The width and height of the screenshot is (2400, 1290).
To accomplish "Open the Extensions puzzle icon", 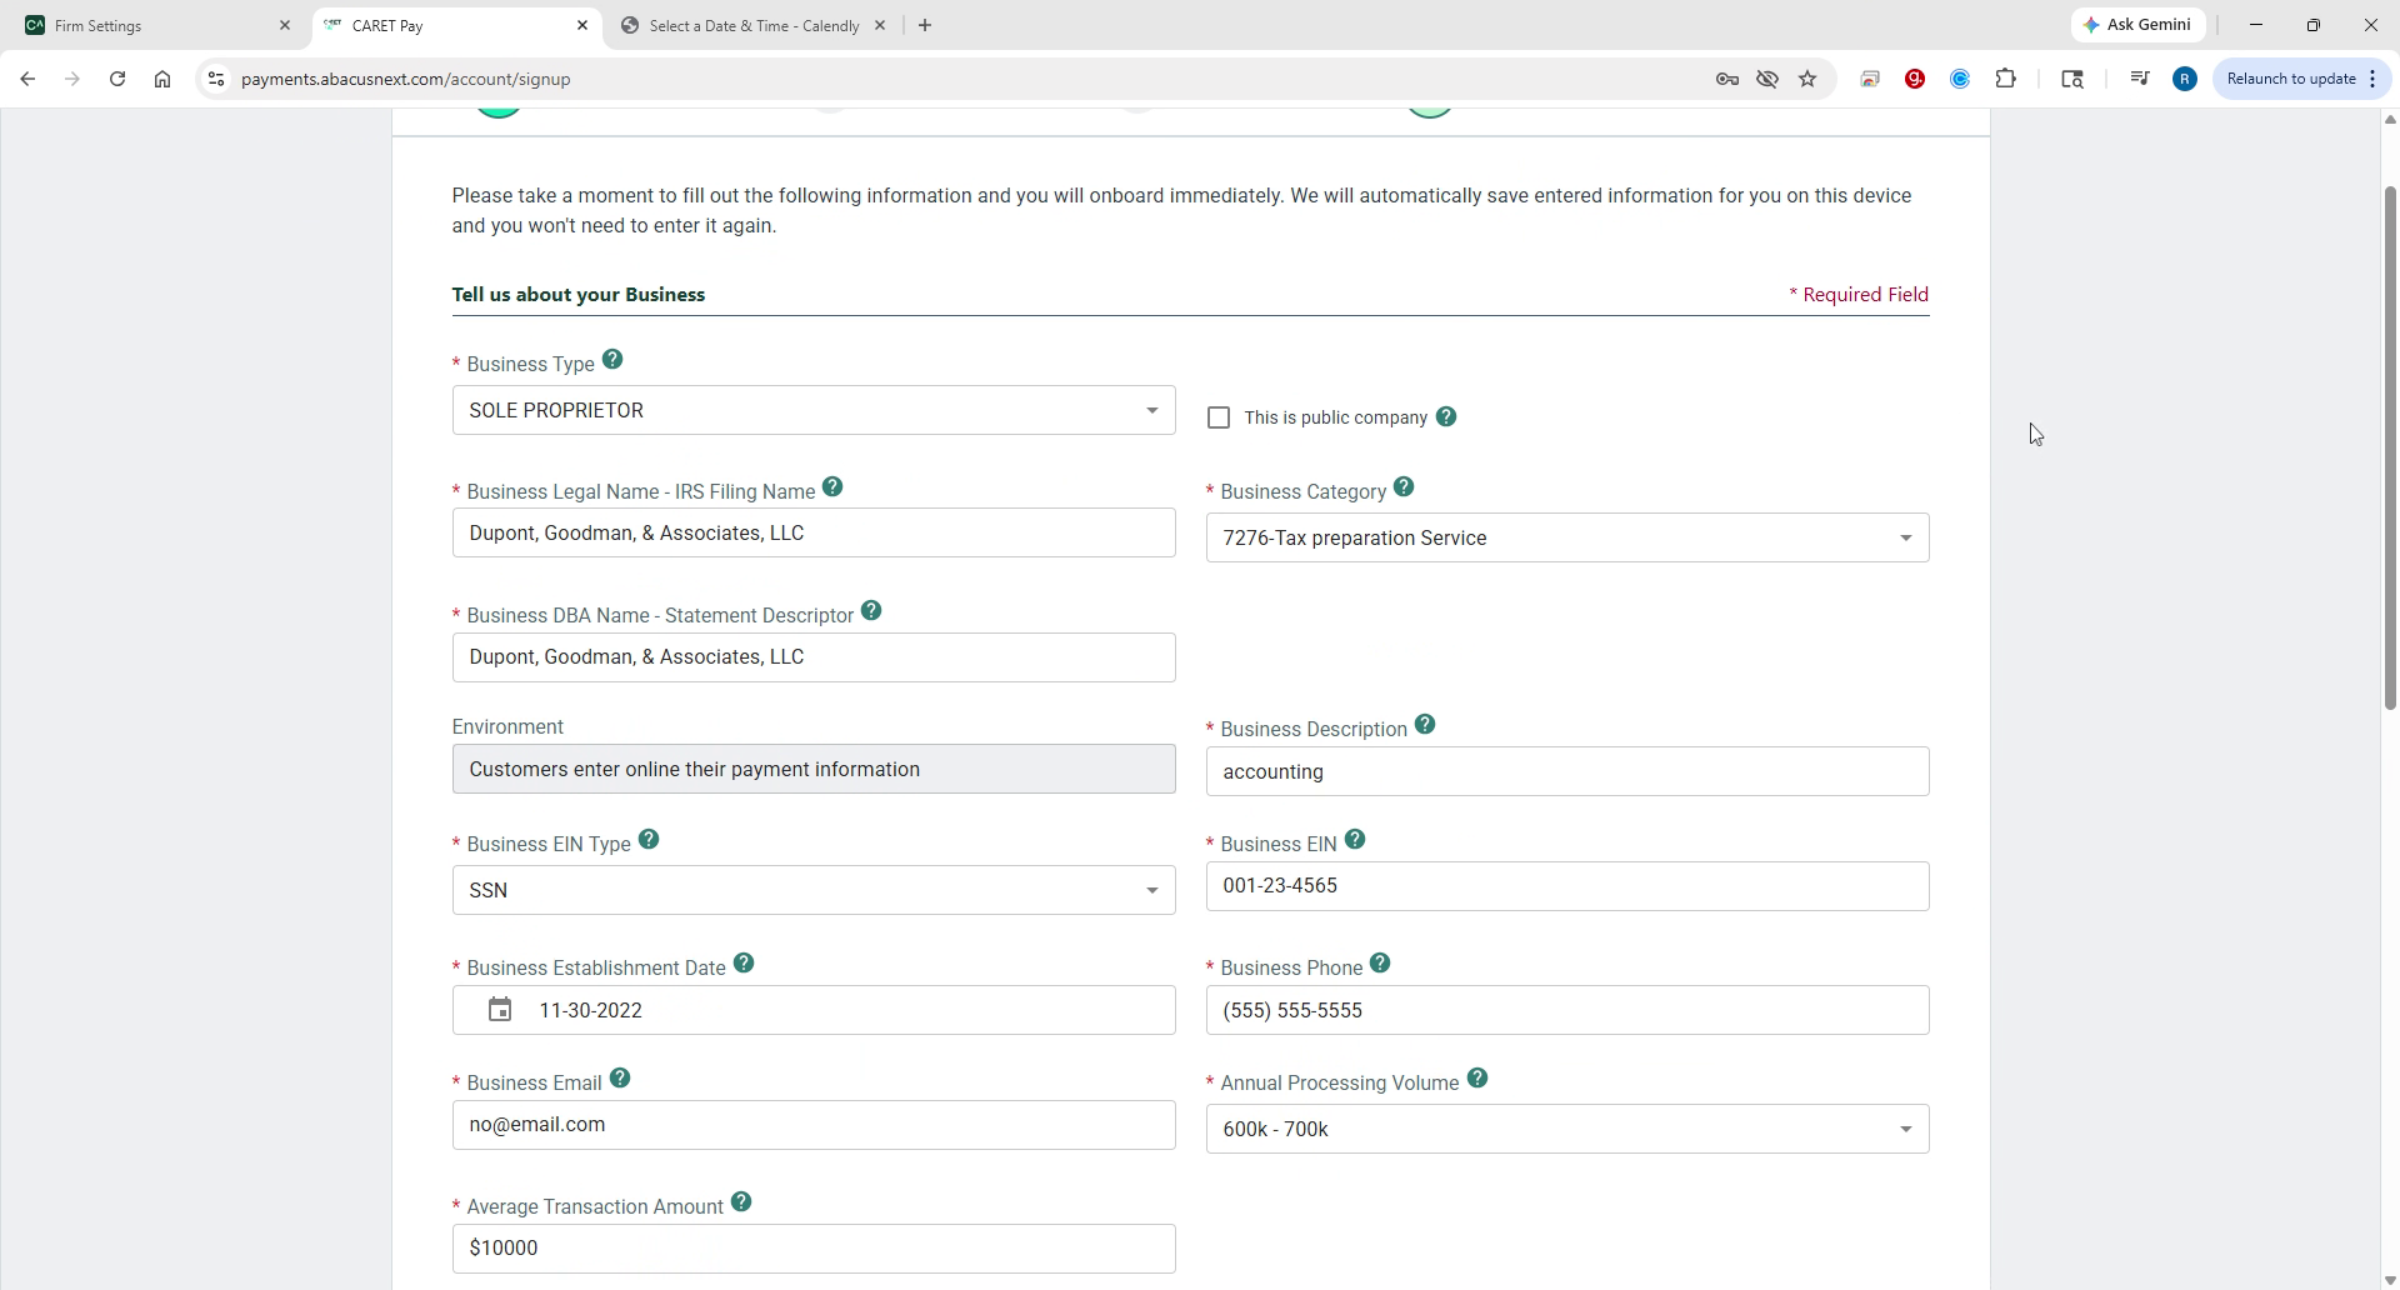I will click(x=2005, y=79).
